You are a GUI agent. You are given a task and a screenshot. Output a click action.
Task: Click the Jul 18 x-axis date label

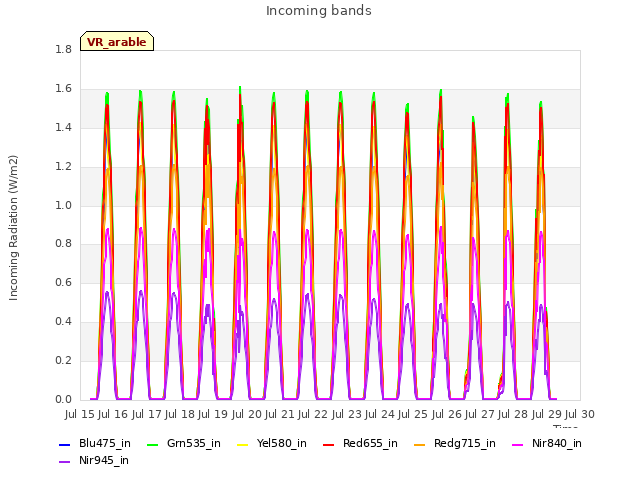(180, 414)
